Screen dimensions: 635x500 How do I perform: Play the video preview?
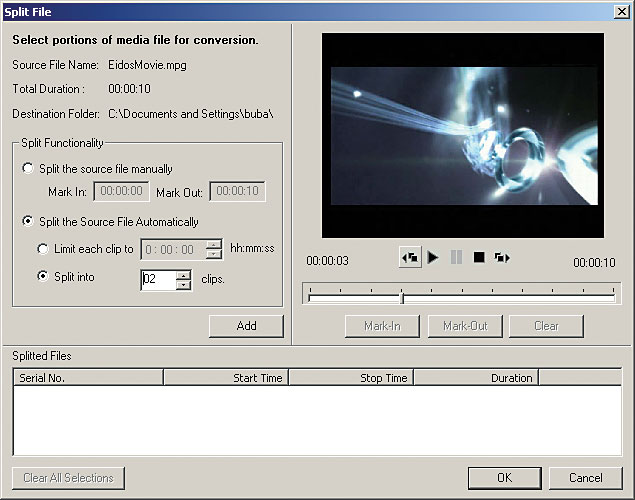tap(433, 257)
